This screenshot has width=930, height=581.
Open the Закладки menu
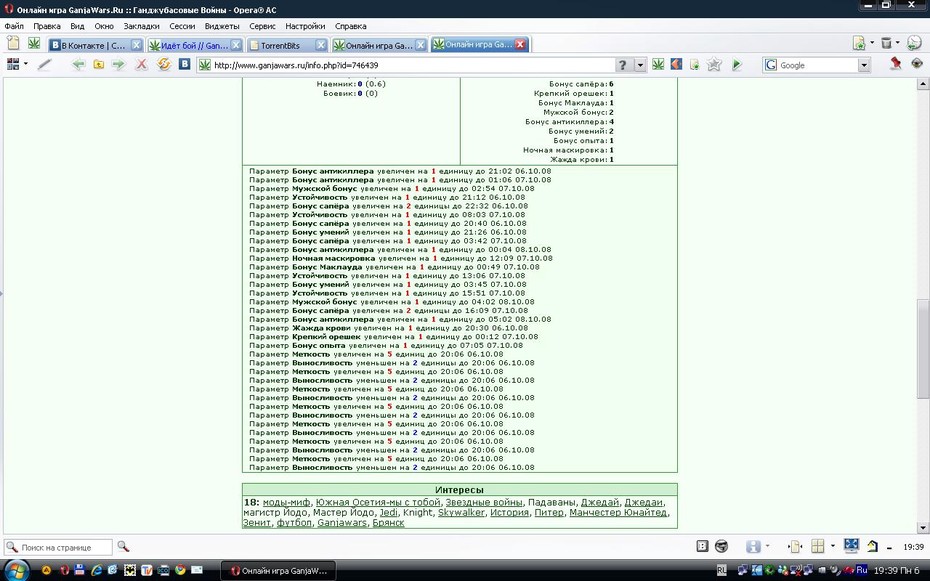pos(141,26)
